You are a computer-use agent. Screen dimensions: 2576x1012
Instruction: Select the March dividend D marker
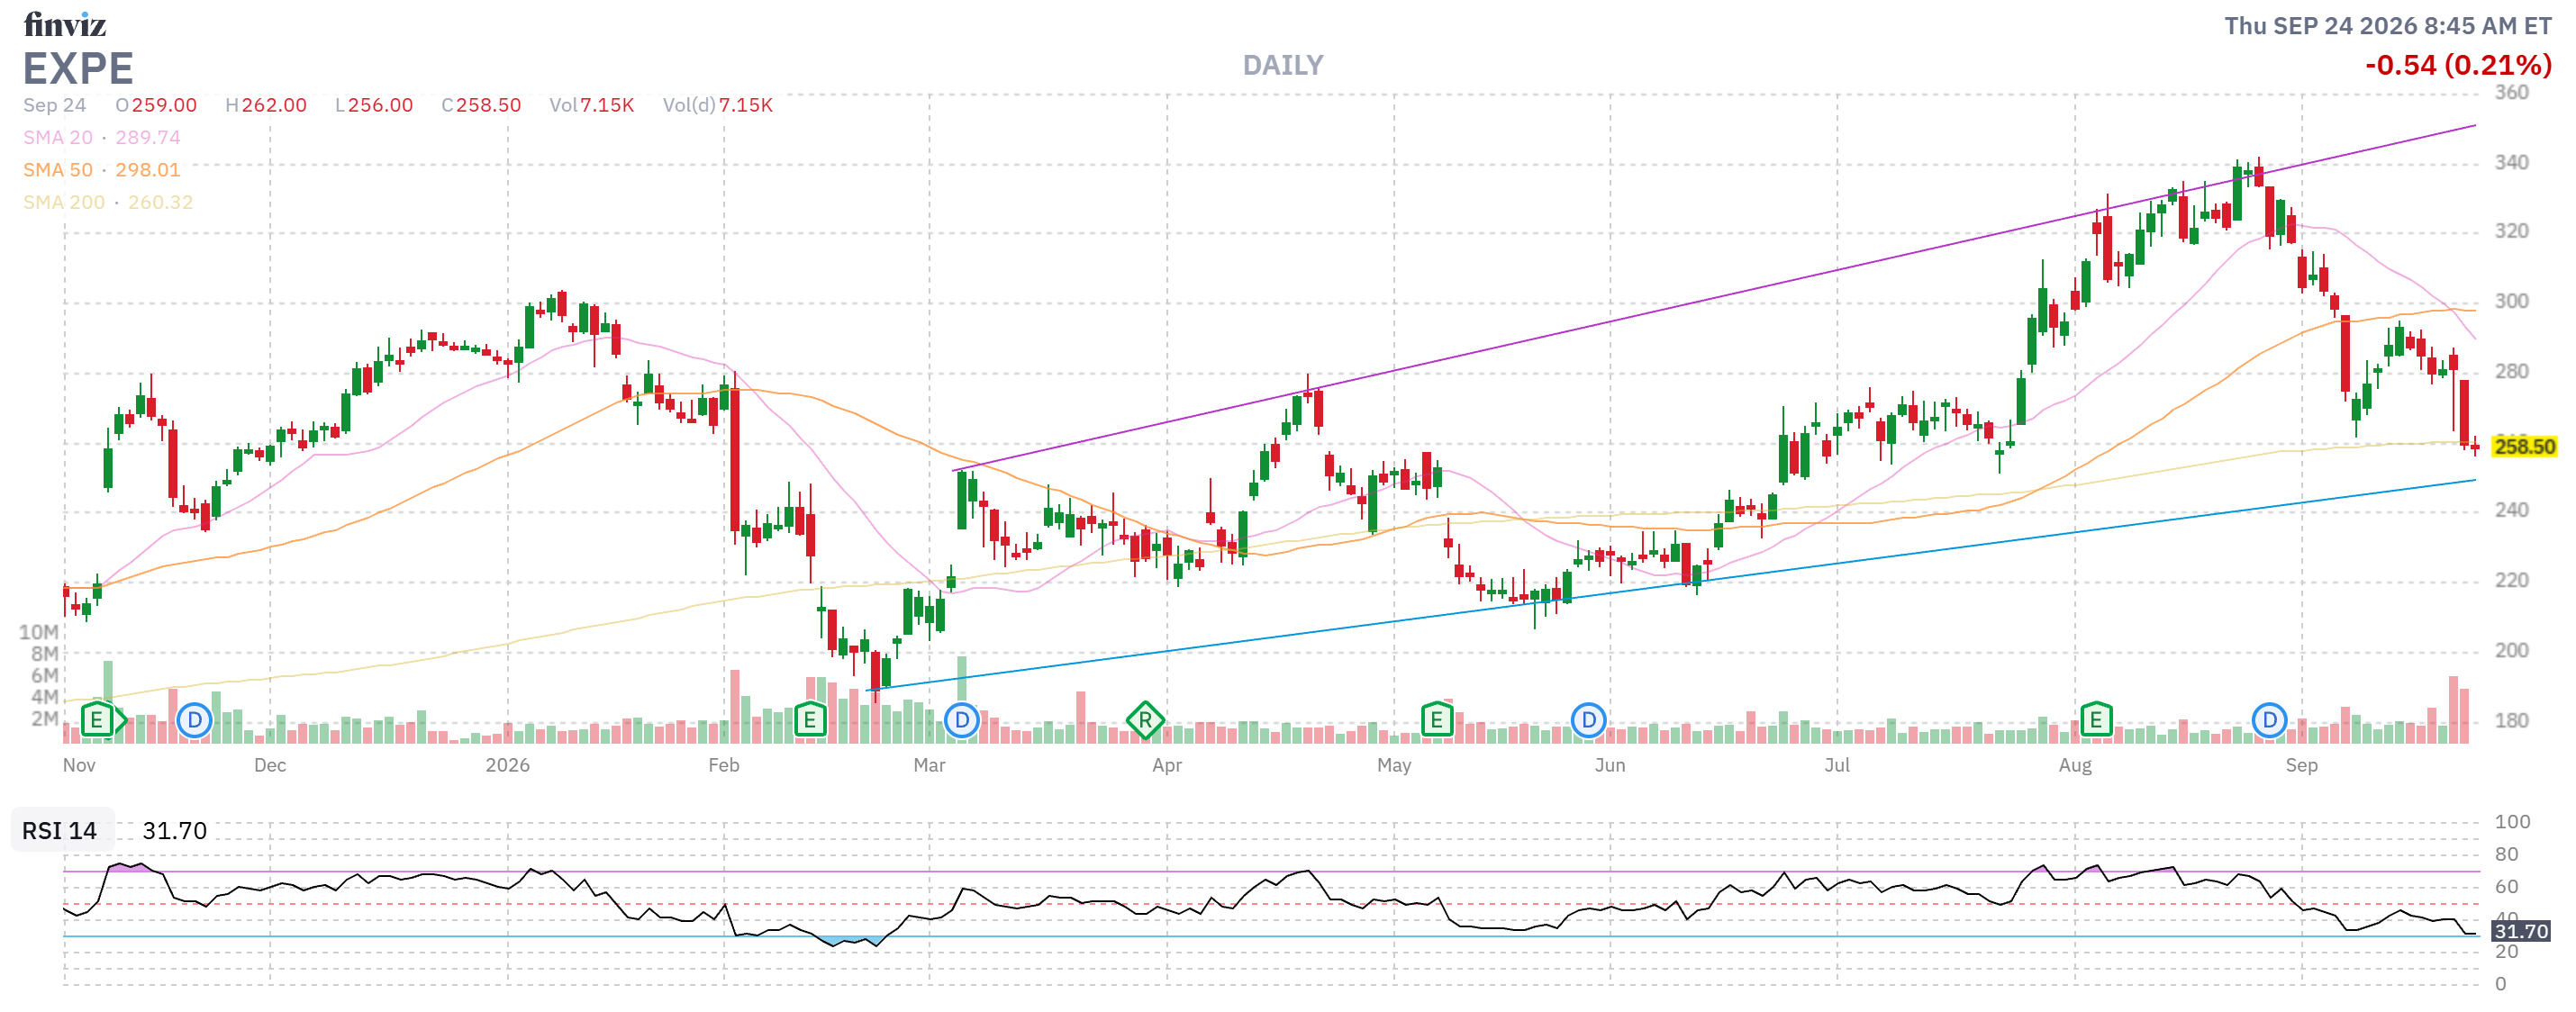961,719
